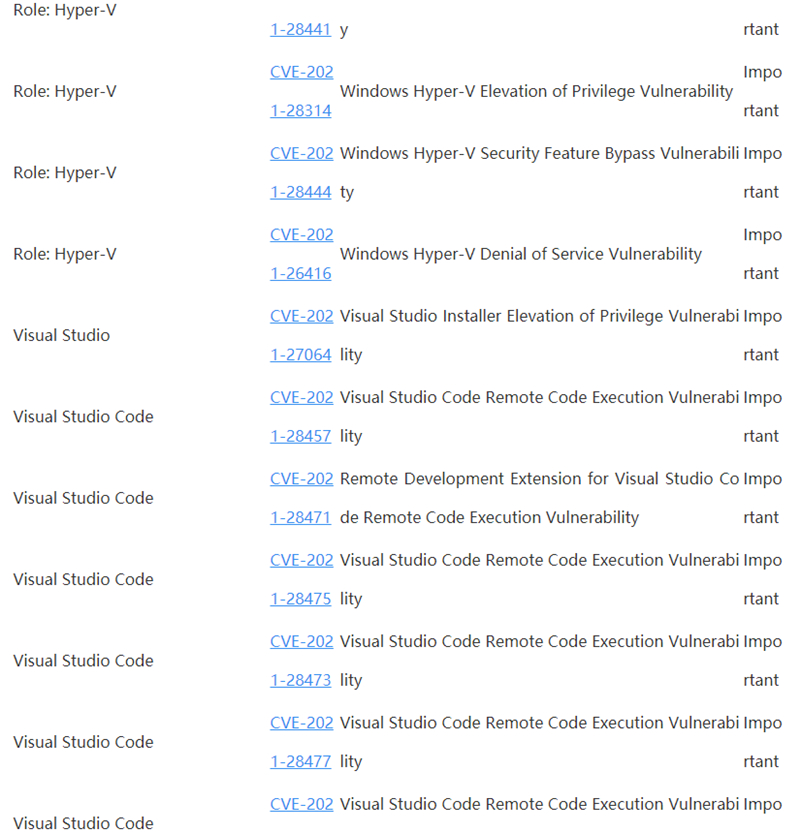Select the Visual Studio Code tag beside Remote Development Extension
The width and height of the screenshot is (800, 832).
click(x=83, y=498)
